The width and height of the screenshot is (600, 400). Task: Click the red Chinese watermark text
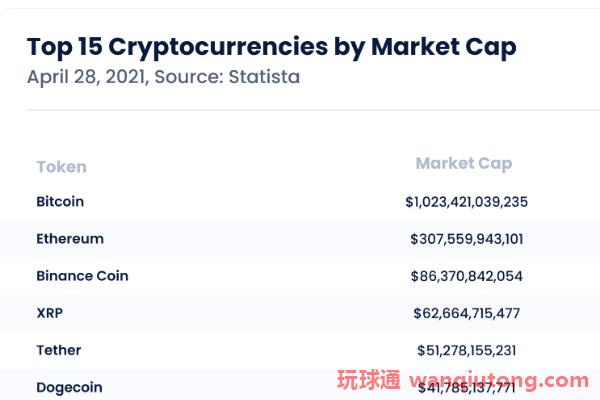(x=369, y=380)
